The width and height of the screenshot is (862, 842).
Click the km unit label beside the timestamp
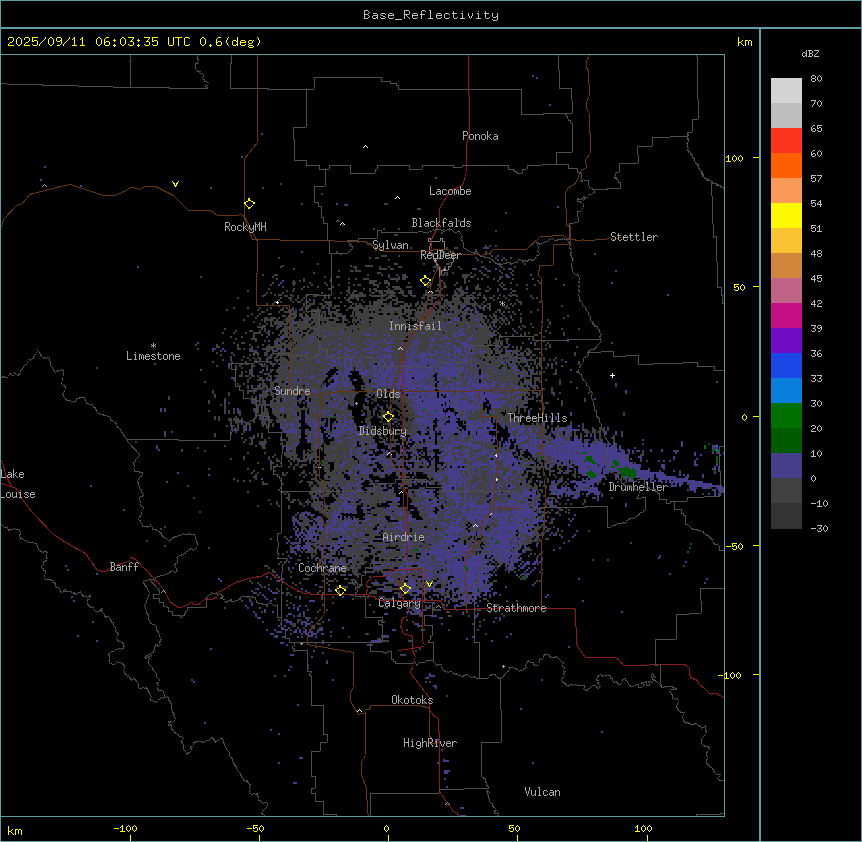pos(745,42)
